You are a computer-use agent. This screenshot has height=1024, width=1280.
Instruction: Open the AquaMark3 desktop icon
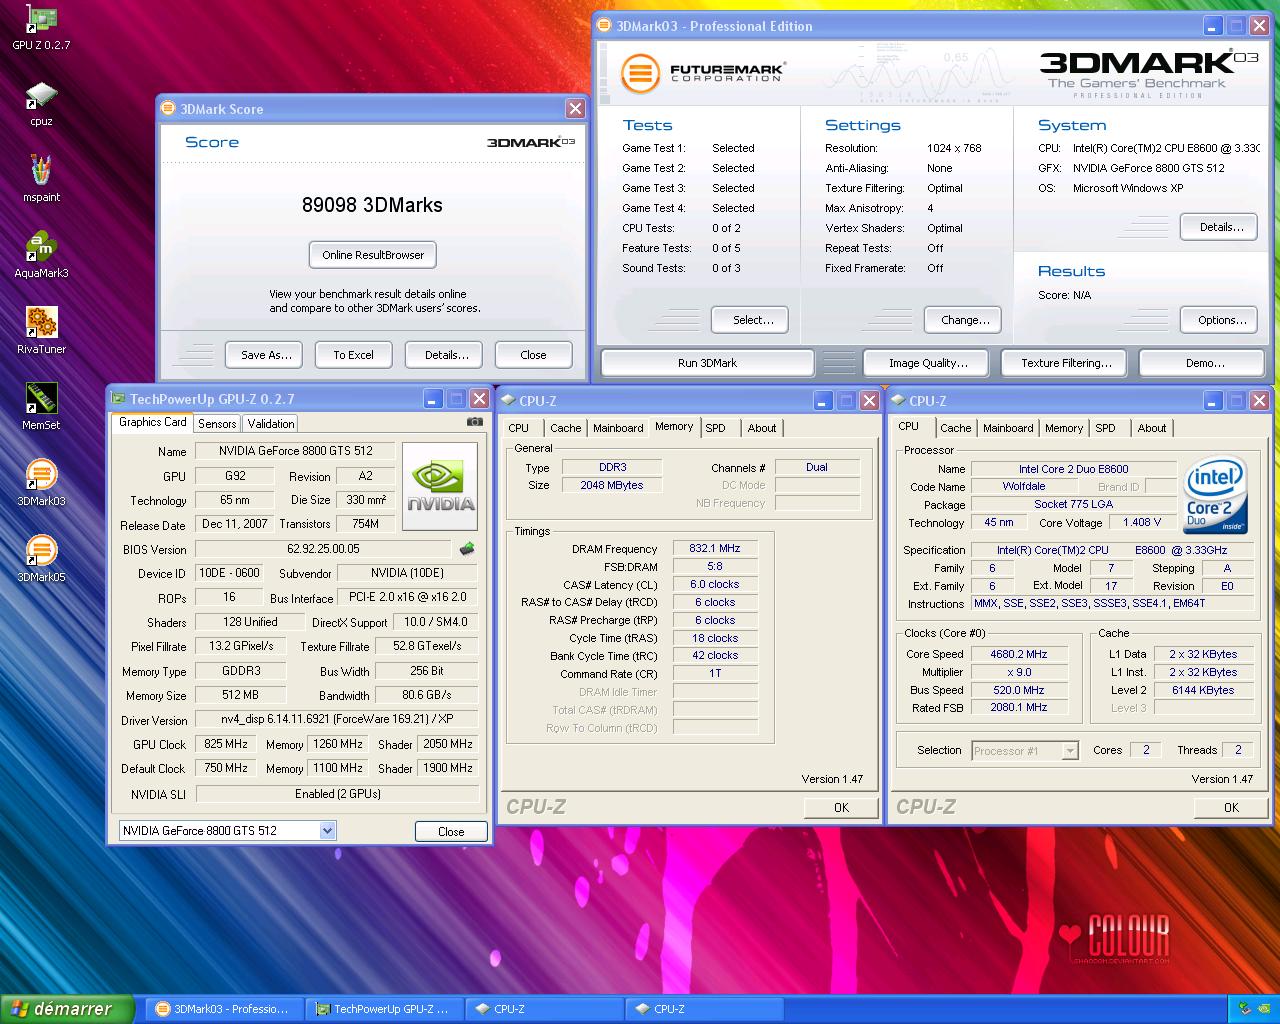pyautogui.click(x=41, y=256)
